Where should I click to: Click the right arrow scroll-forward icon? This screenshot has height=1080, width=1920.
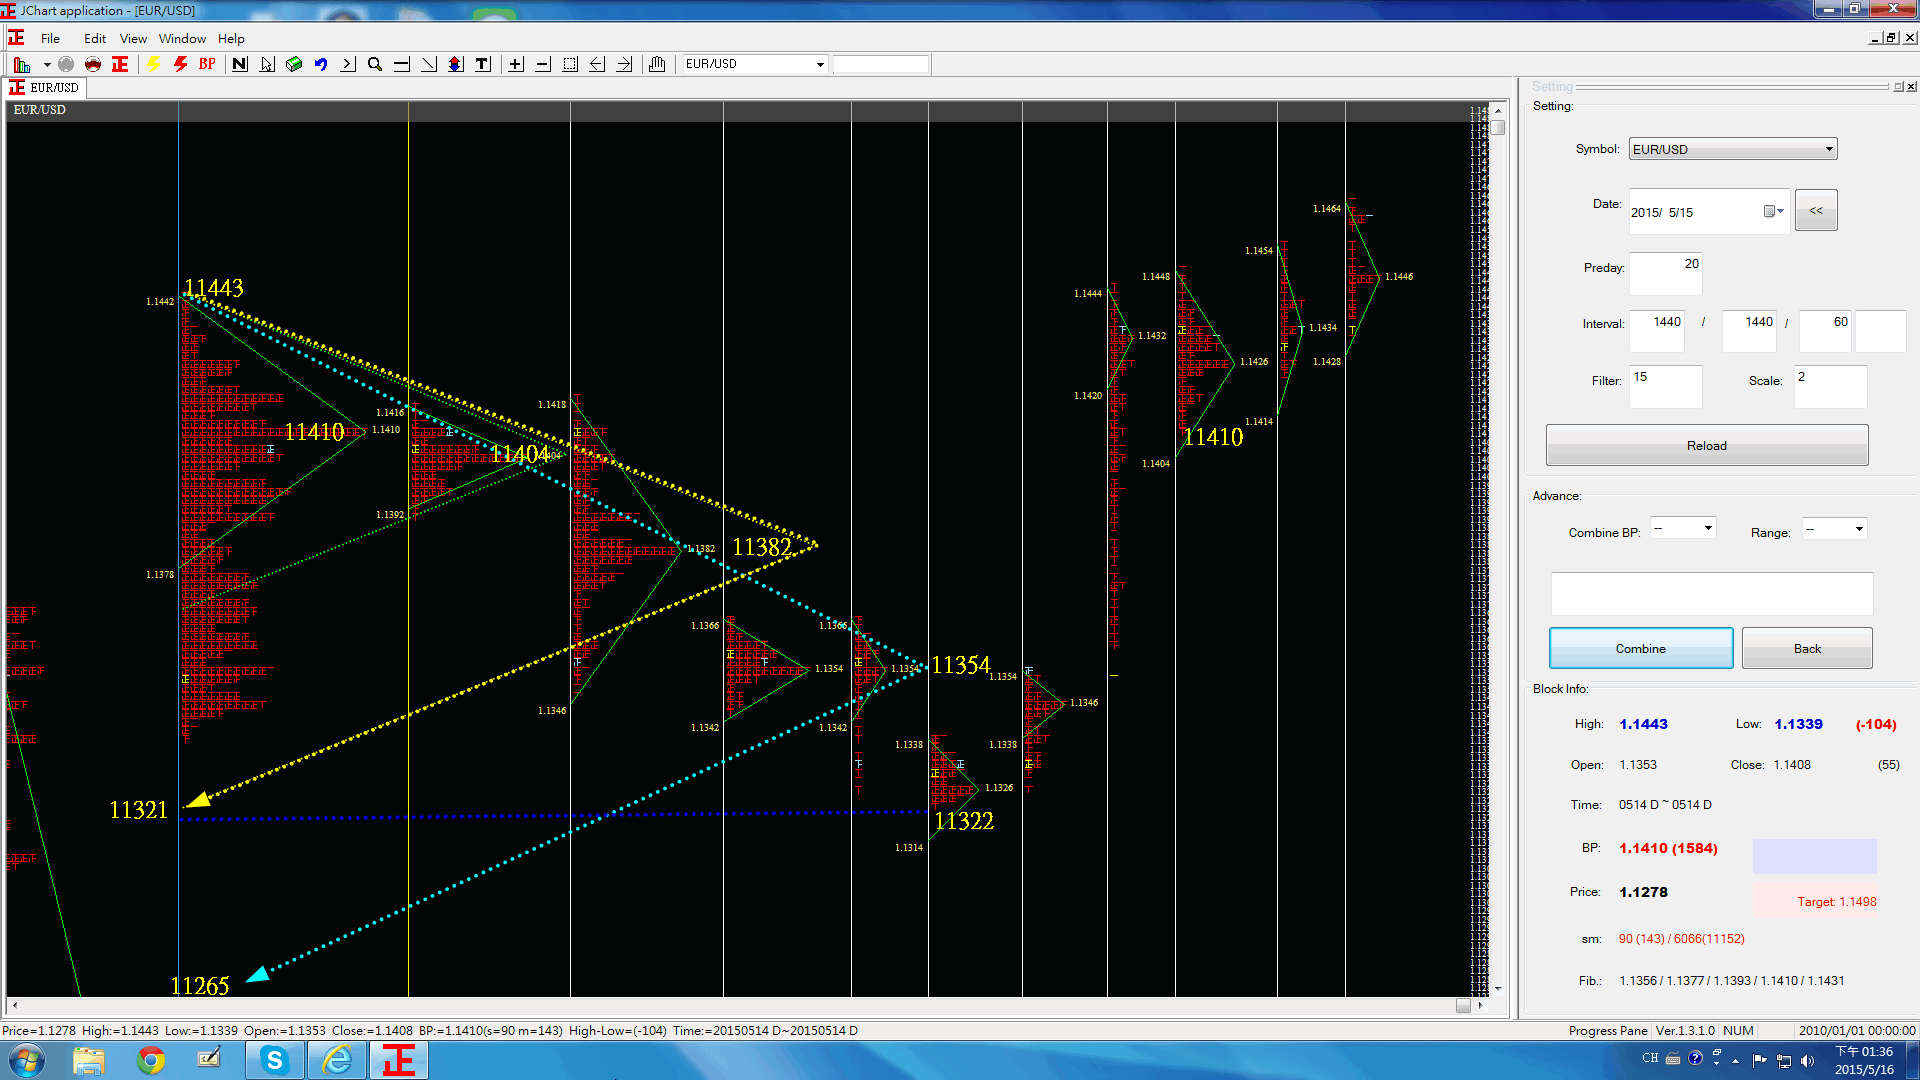coord(624,64)
